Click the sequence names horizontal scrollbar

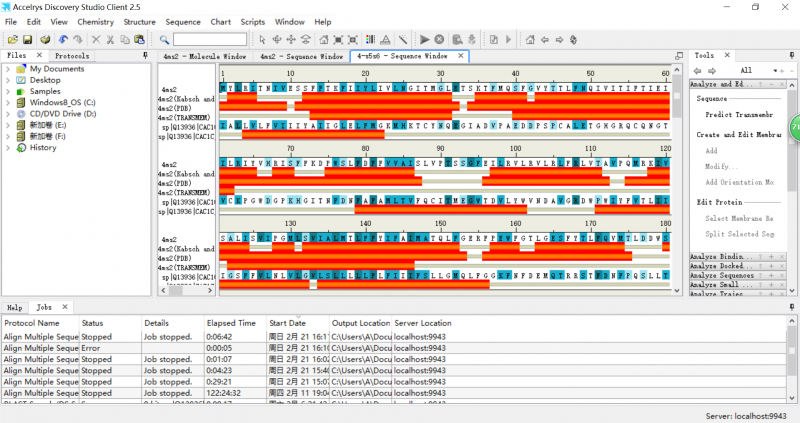click(187, 290)
